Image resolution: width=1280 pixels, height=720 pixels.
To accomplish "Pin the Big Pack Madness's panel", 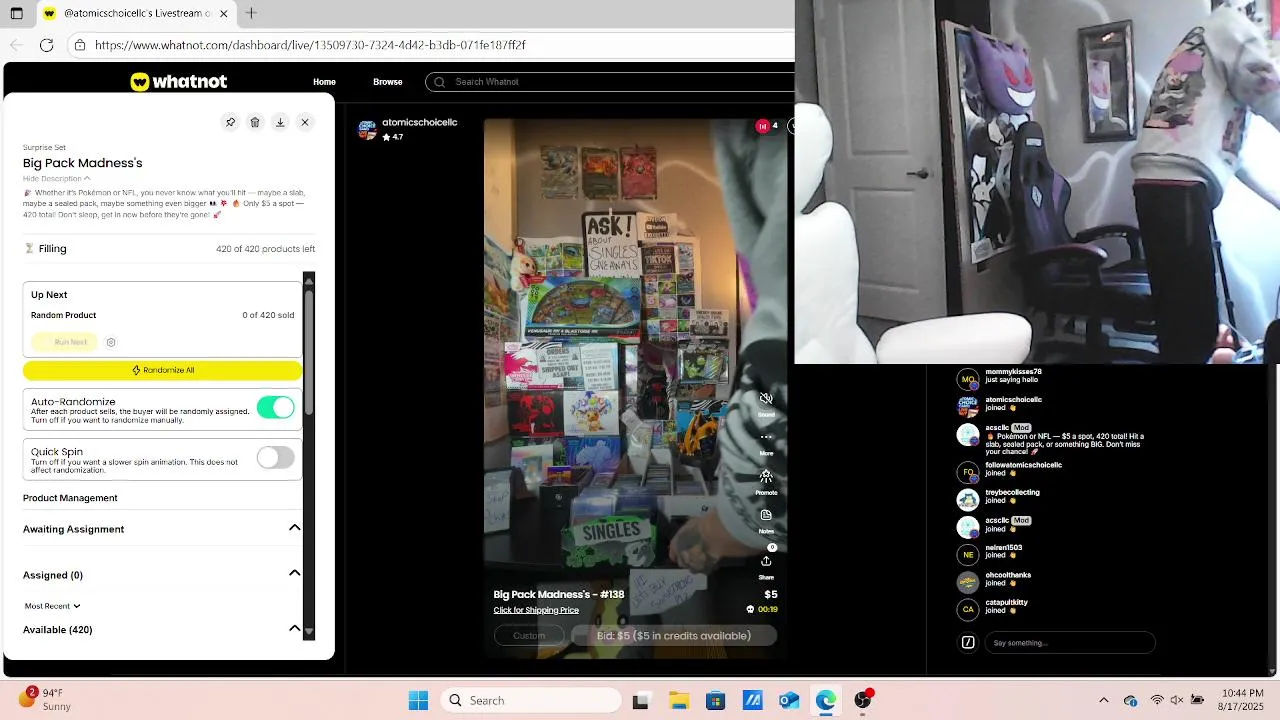I will pyautogui.click(x=230, y=122).
